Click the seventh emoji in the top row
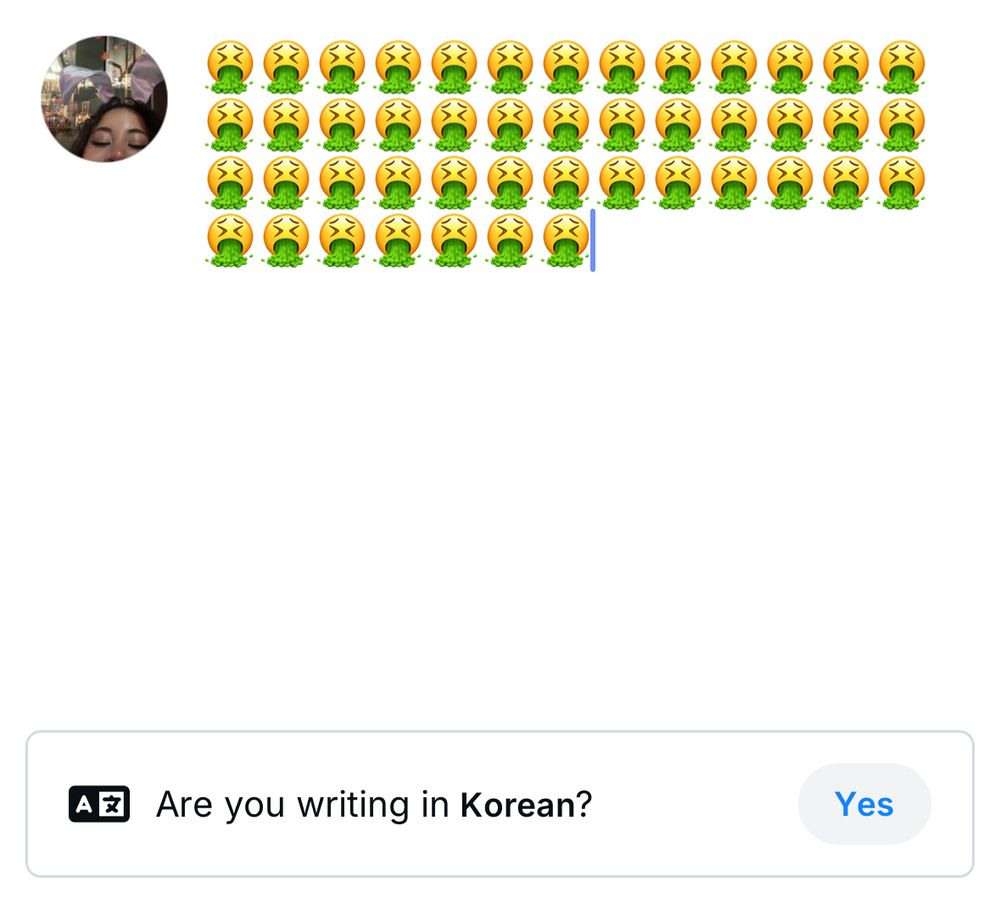 pos(566,66)
